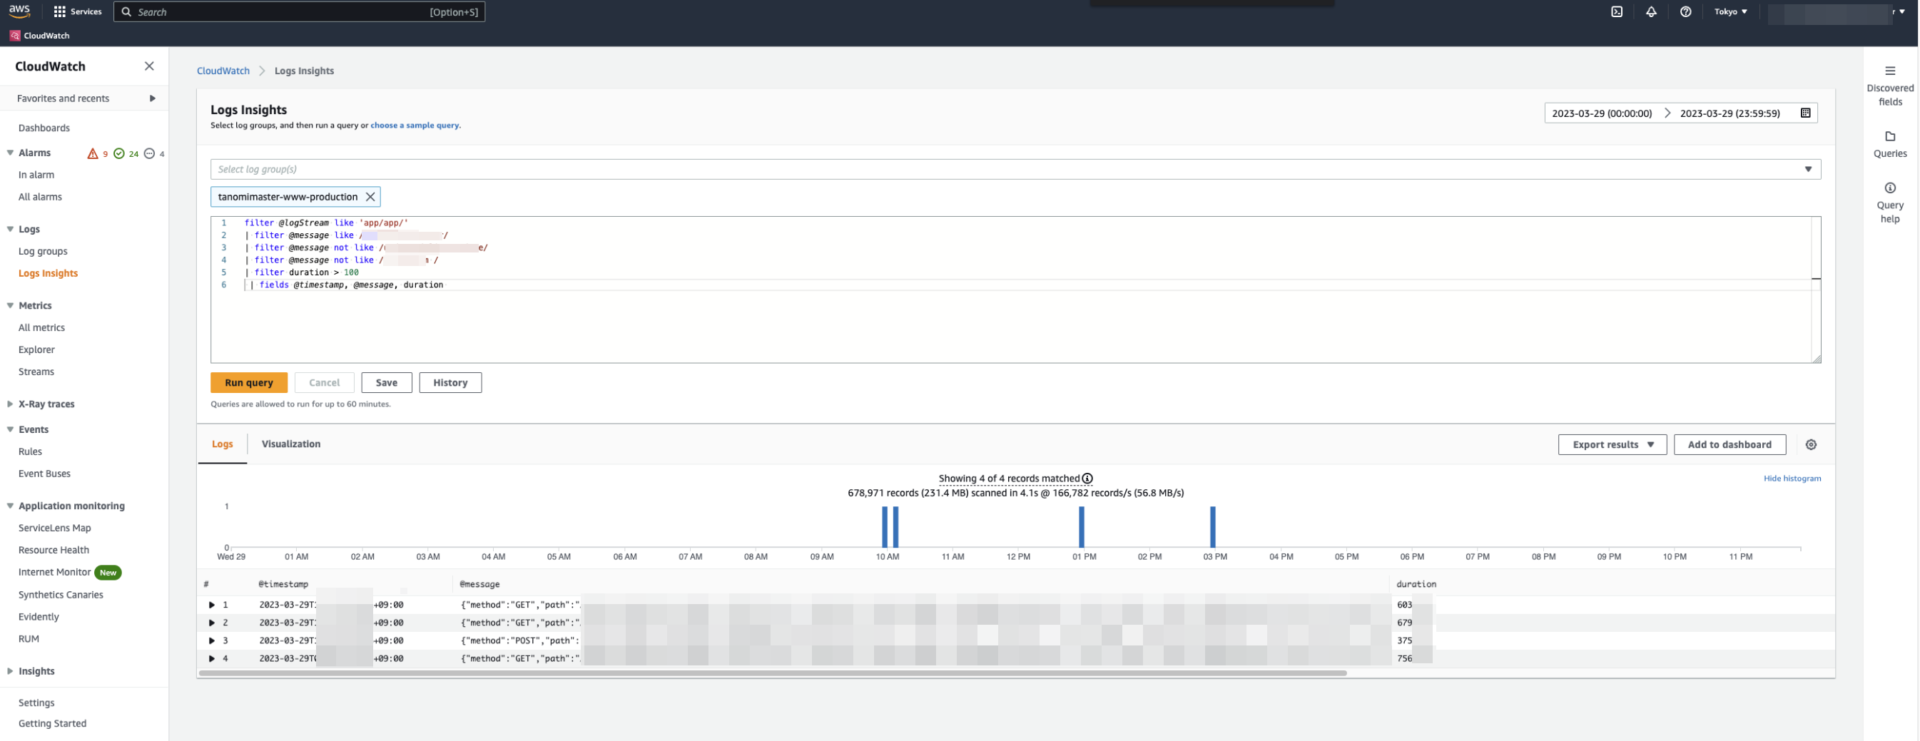The width and height of the screenshot is (1920, 741).
Task: Collapse the Logs section
Action: point(10,229)
